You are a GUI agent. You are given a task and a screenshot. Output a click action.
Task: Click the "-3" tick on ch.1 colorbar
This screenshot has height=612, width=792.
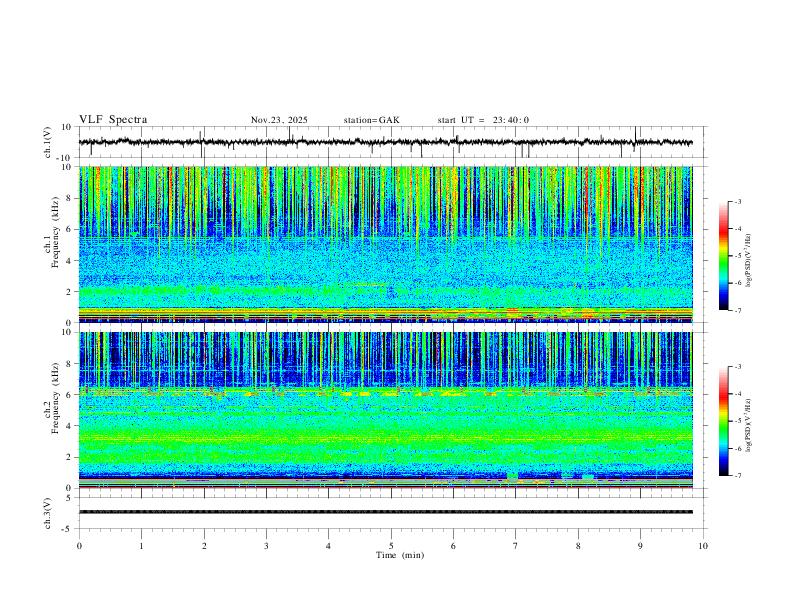click(737, 201)
